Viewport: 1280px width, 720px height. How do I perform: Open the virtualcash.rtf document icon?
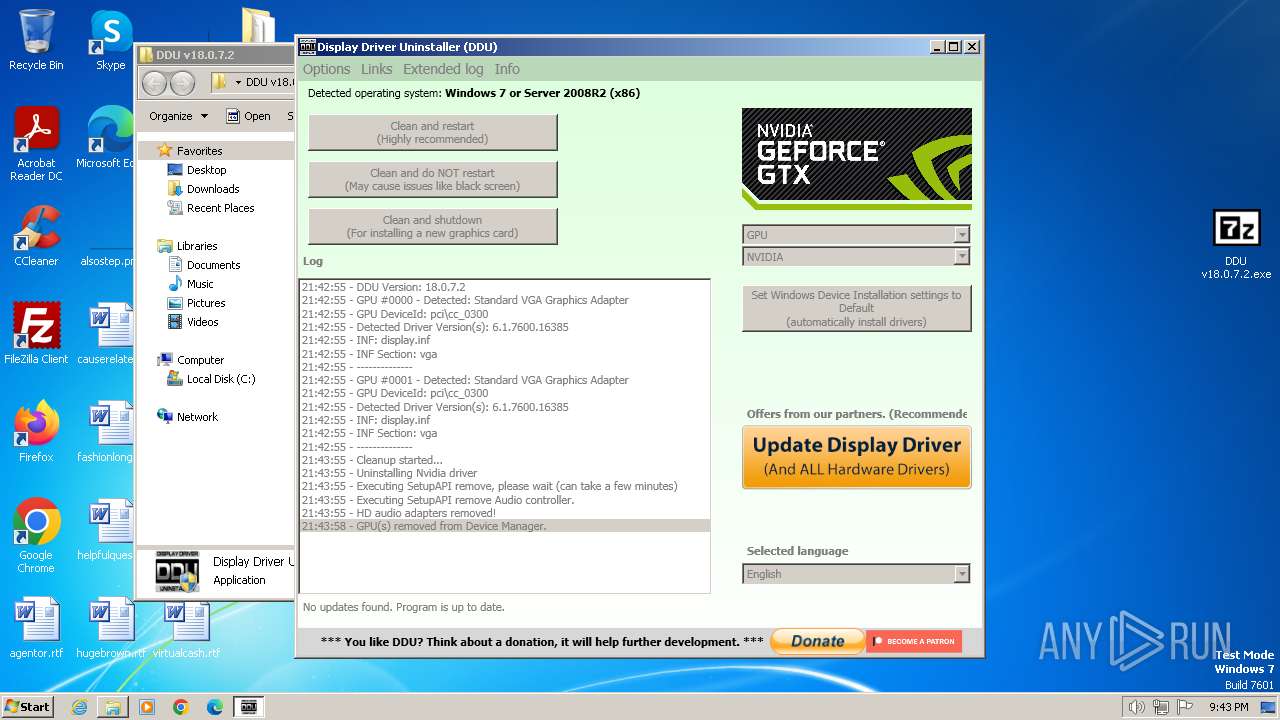[186, 628]
